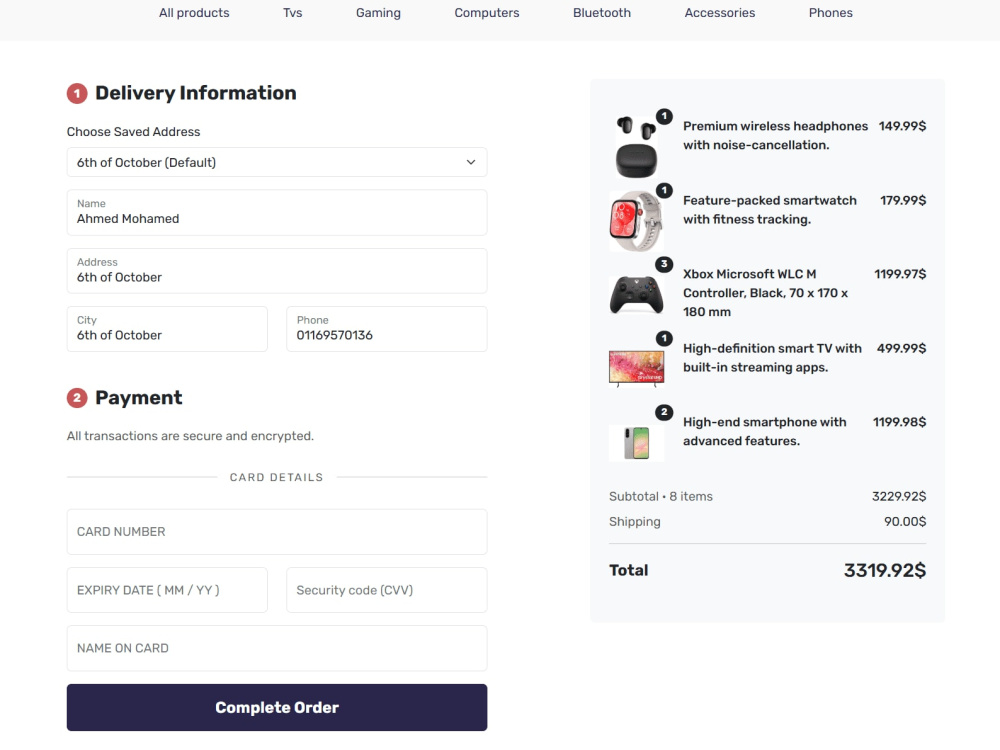Browse the Computers category
The width and height of the screenshot is (1000, 750).
click(487, 13)
